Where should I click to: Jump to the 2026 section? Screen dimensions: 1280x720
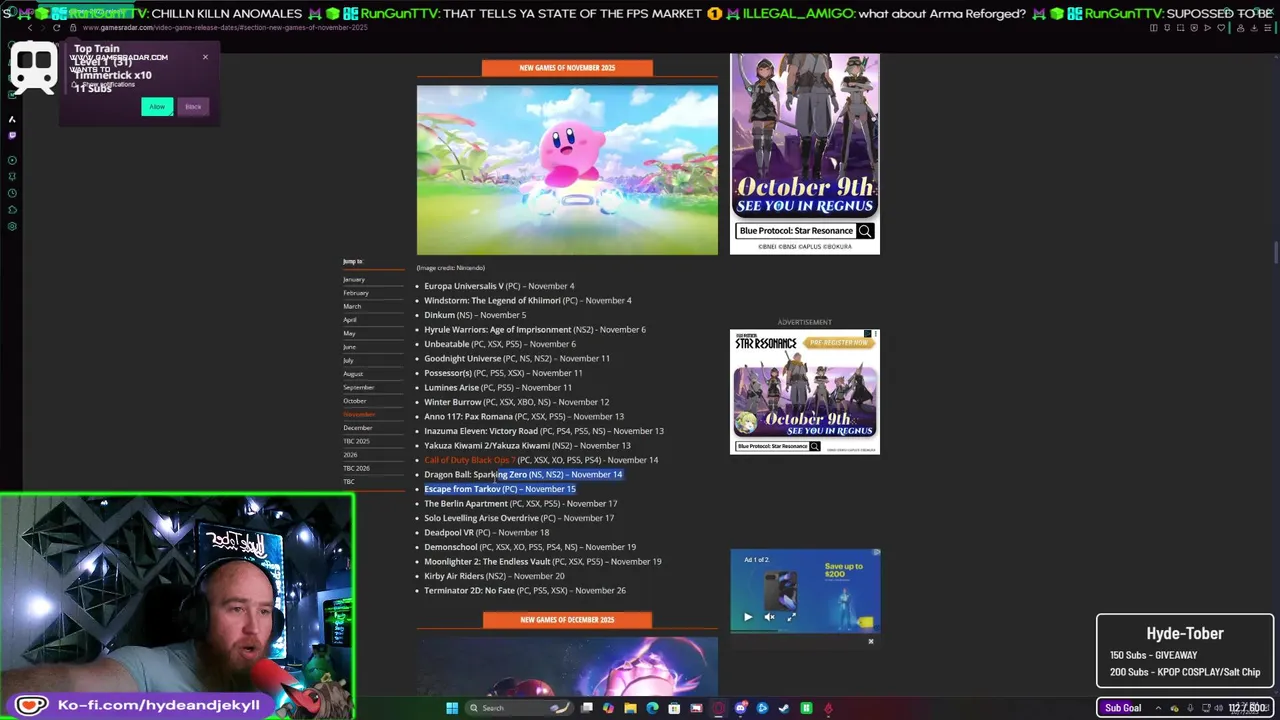350,455
